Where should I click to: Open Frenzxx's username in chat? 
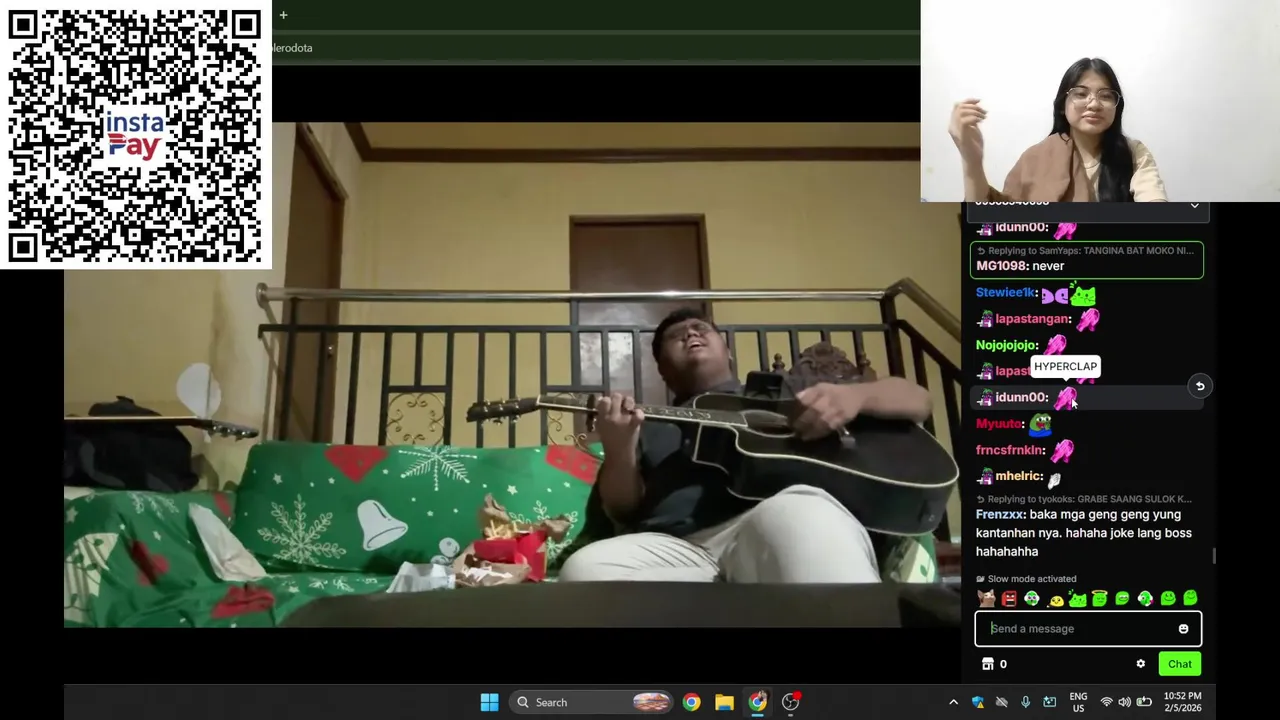(1000, 515)
